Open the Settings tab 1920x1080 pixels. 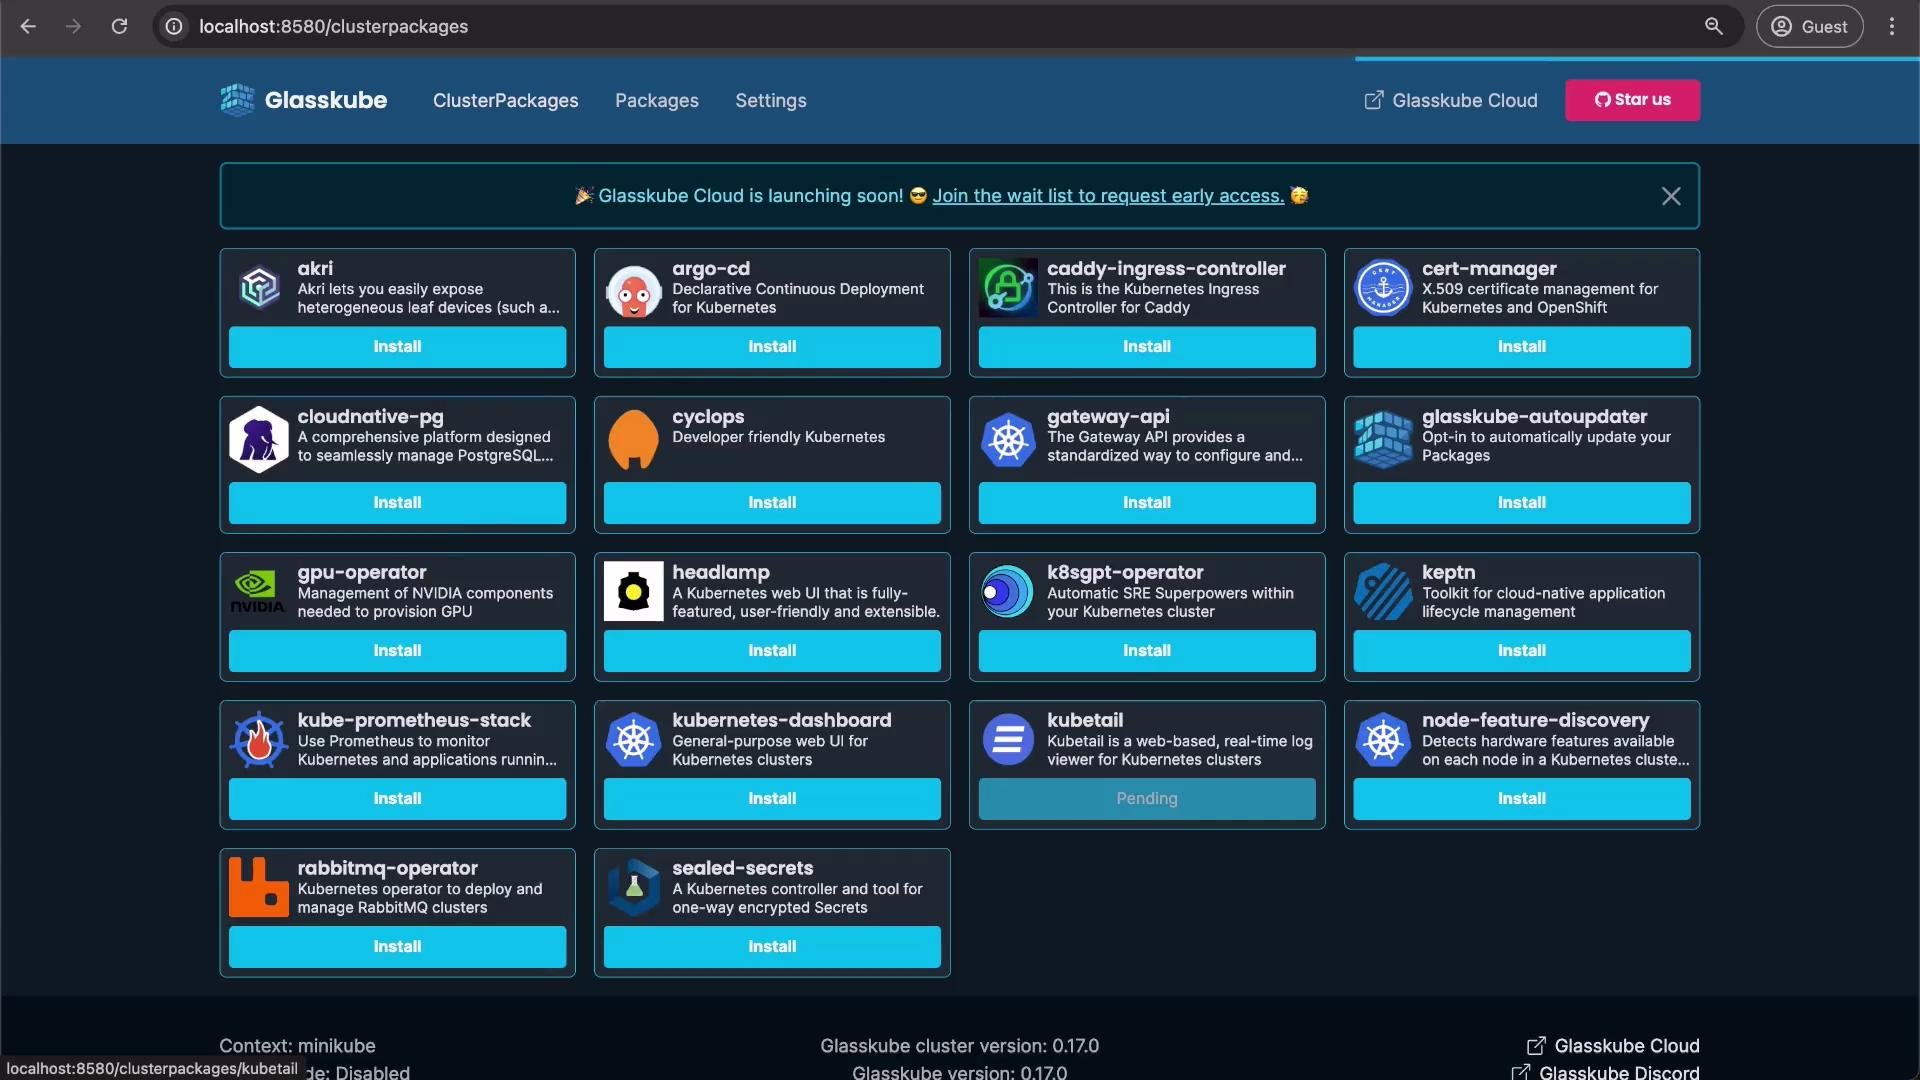(770, 101)
